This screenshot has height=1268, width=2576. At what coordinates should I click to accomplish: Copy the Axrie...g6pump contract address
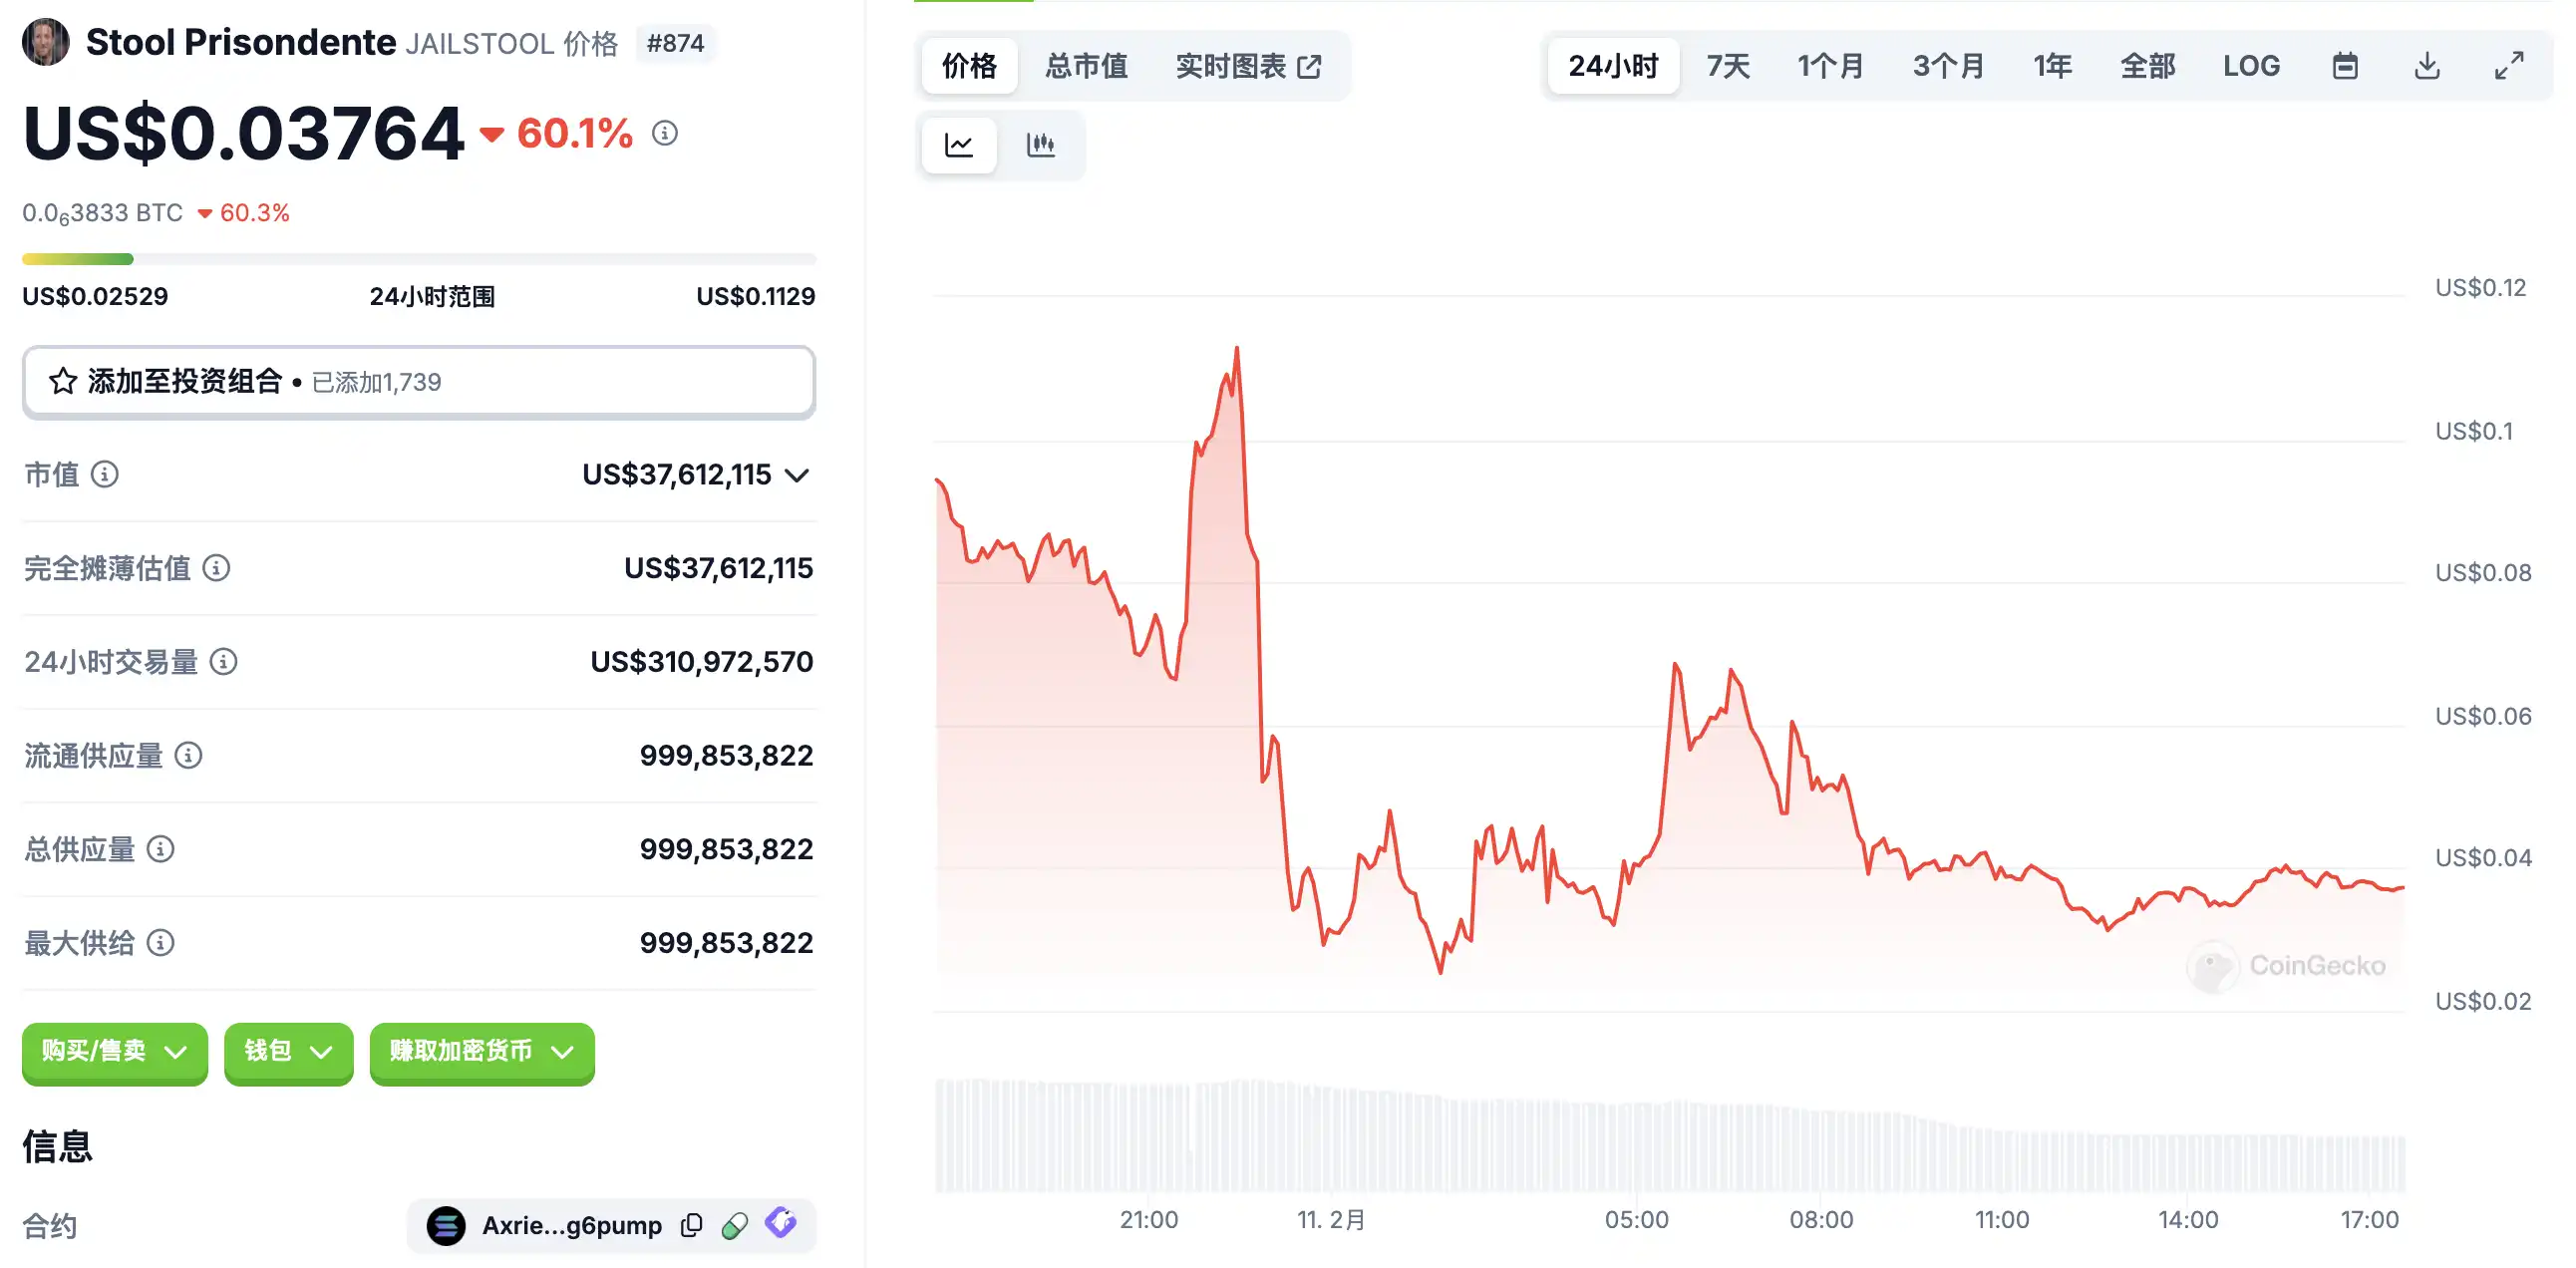point(691,1225)
